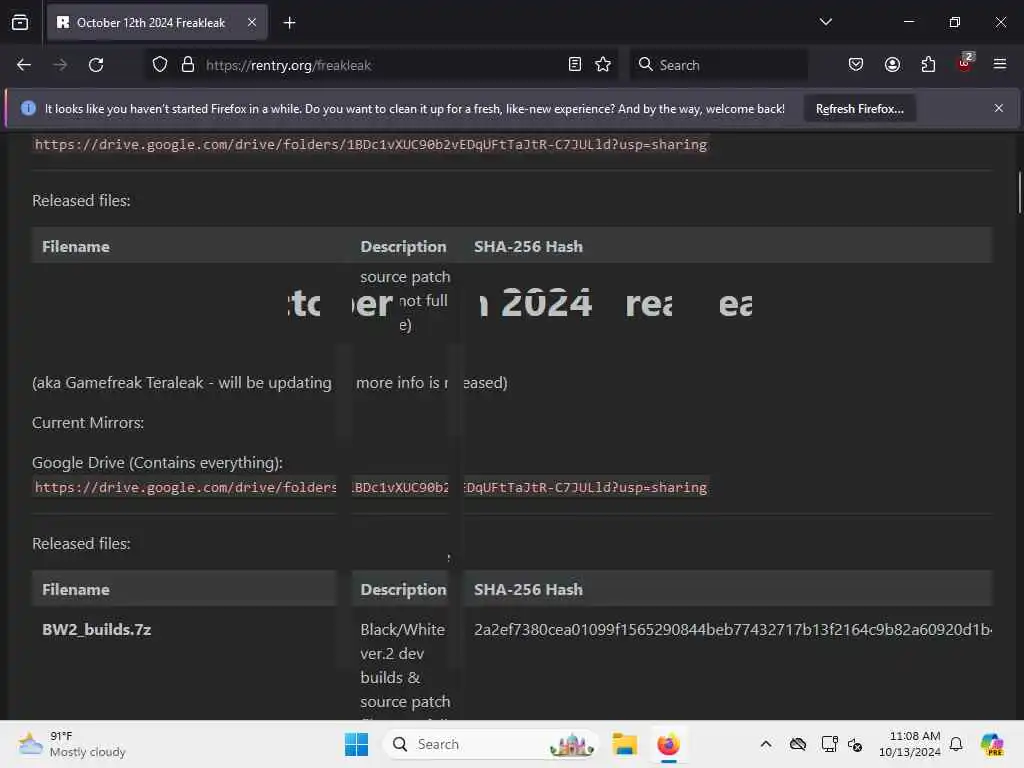The height and width of the screenshot is (768, 1024).
Task: Click the info icon in notification bar
Action: coord(28,108)
